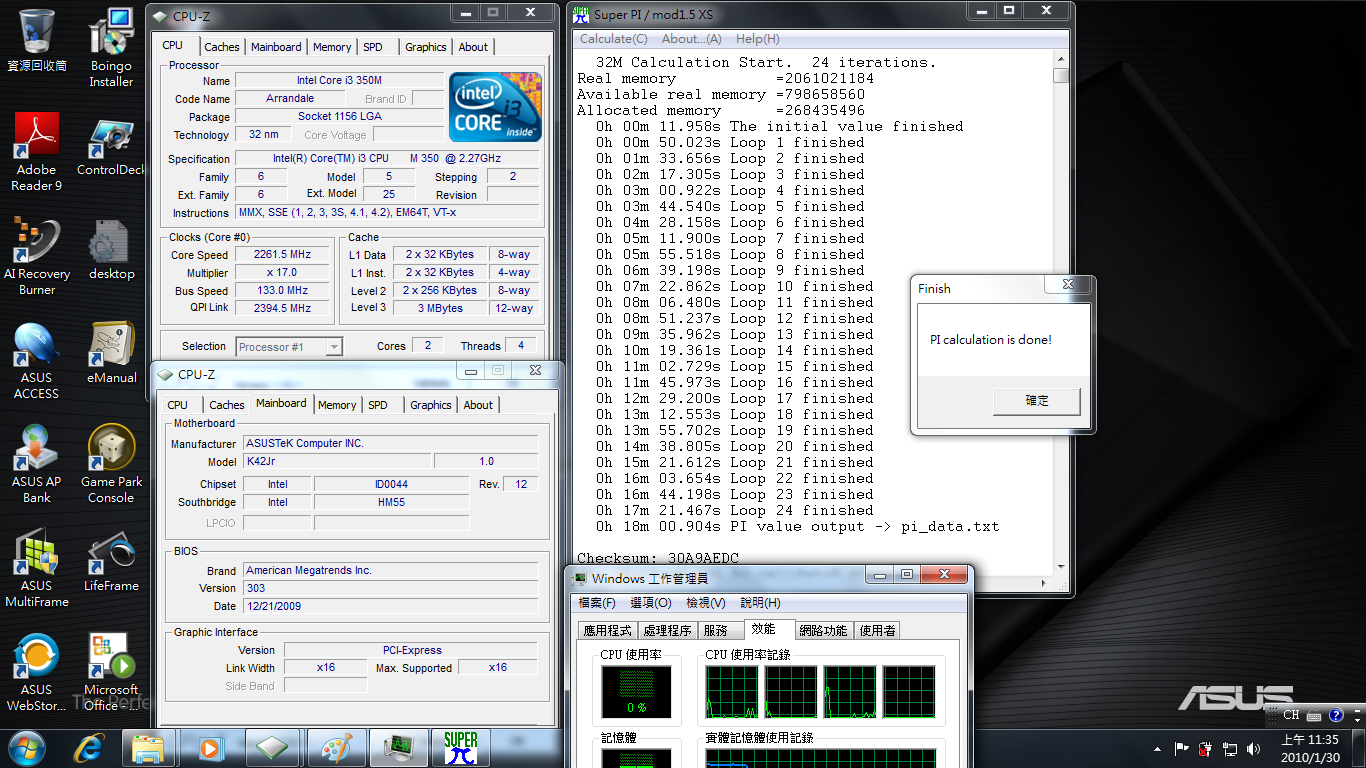
Task: Open LifeFrame desktop shortcut
Action: point(111,562)
